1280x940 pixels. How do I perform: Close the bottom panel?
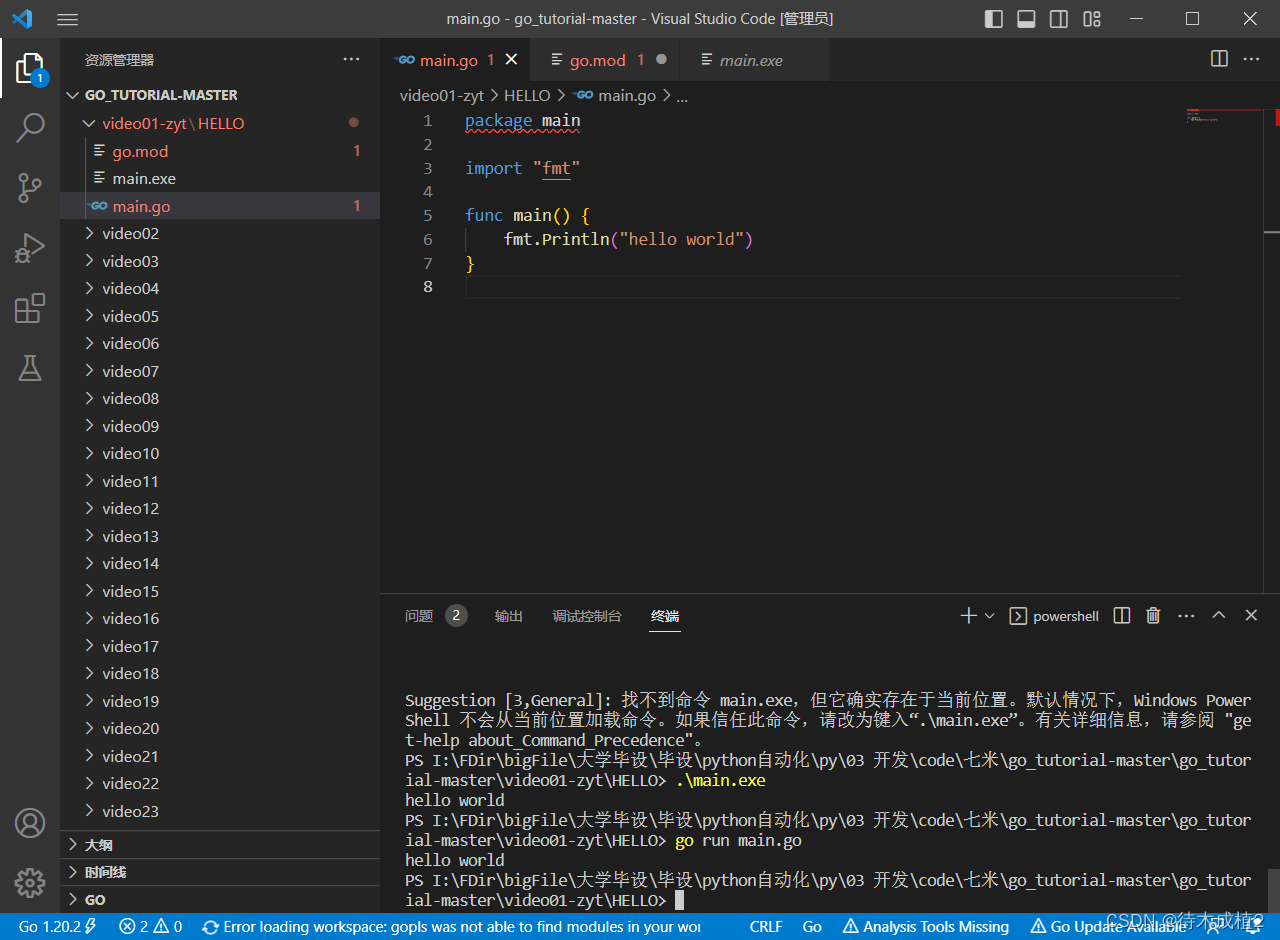click(x=1251, y=616)
